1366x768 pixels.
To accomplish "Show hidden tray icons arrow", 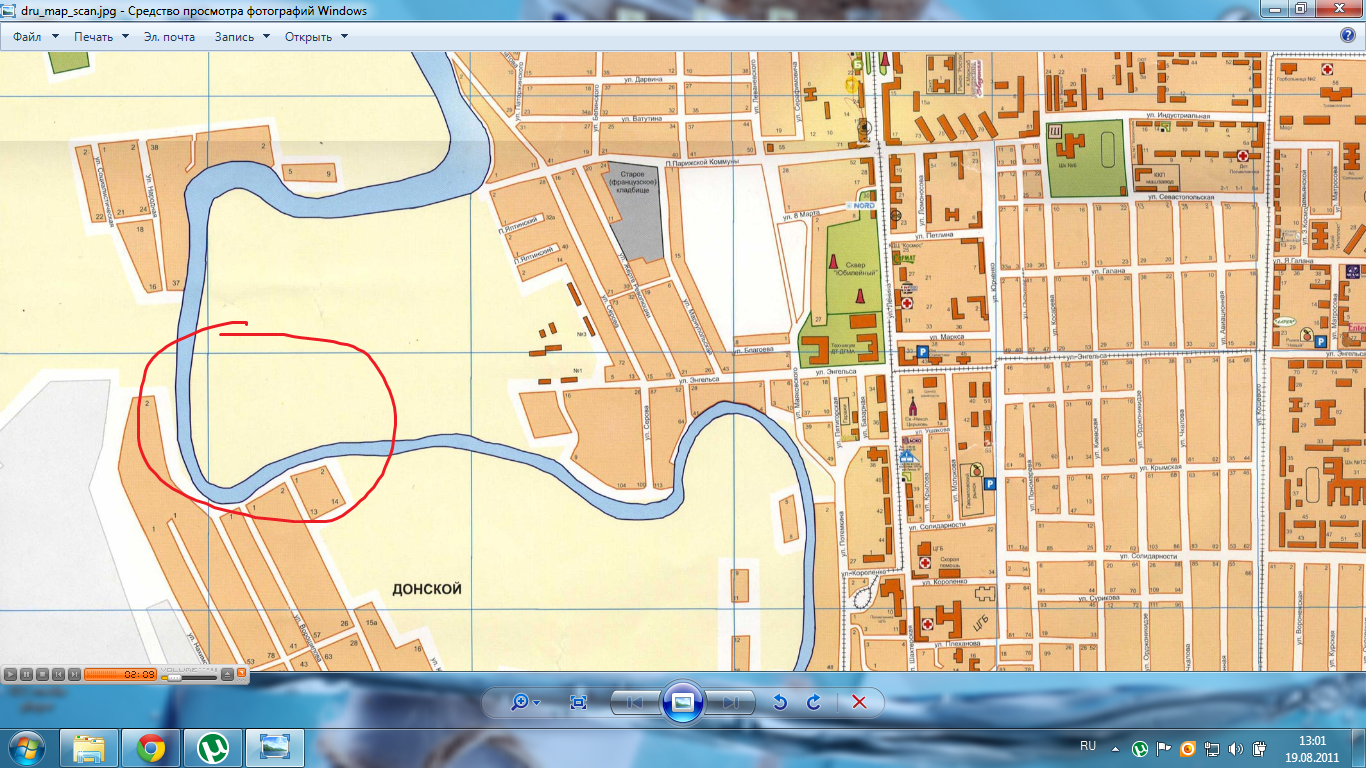I will (x=1115, y=747).
